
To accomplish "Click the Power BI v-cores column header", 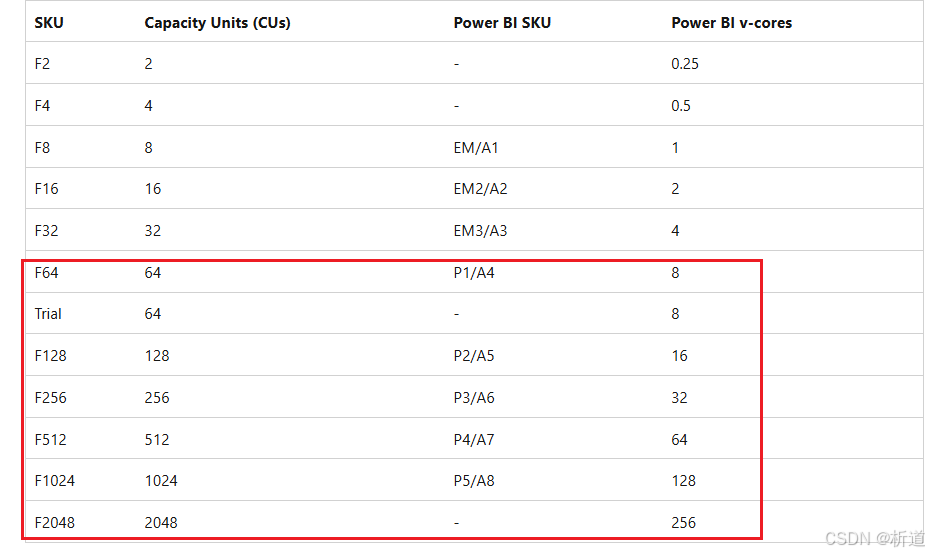I will (x=731, y=22).
